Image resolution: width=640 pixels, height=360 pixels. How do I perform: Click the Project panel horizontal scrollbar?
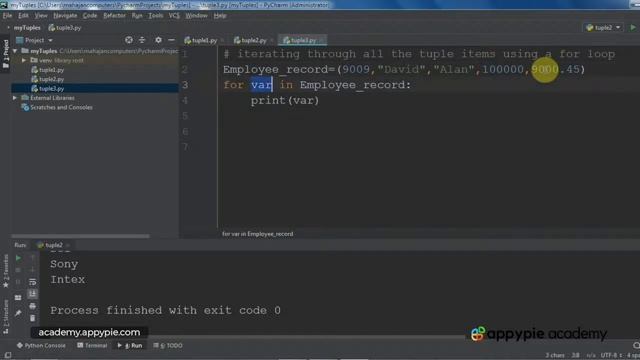(80, 236)
